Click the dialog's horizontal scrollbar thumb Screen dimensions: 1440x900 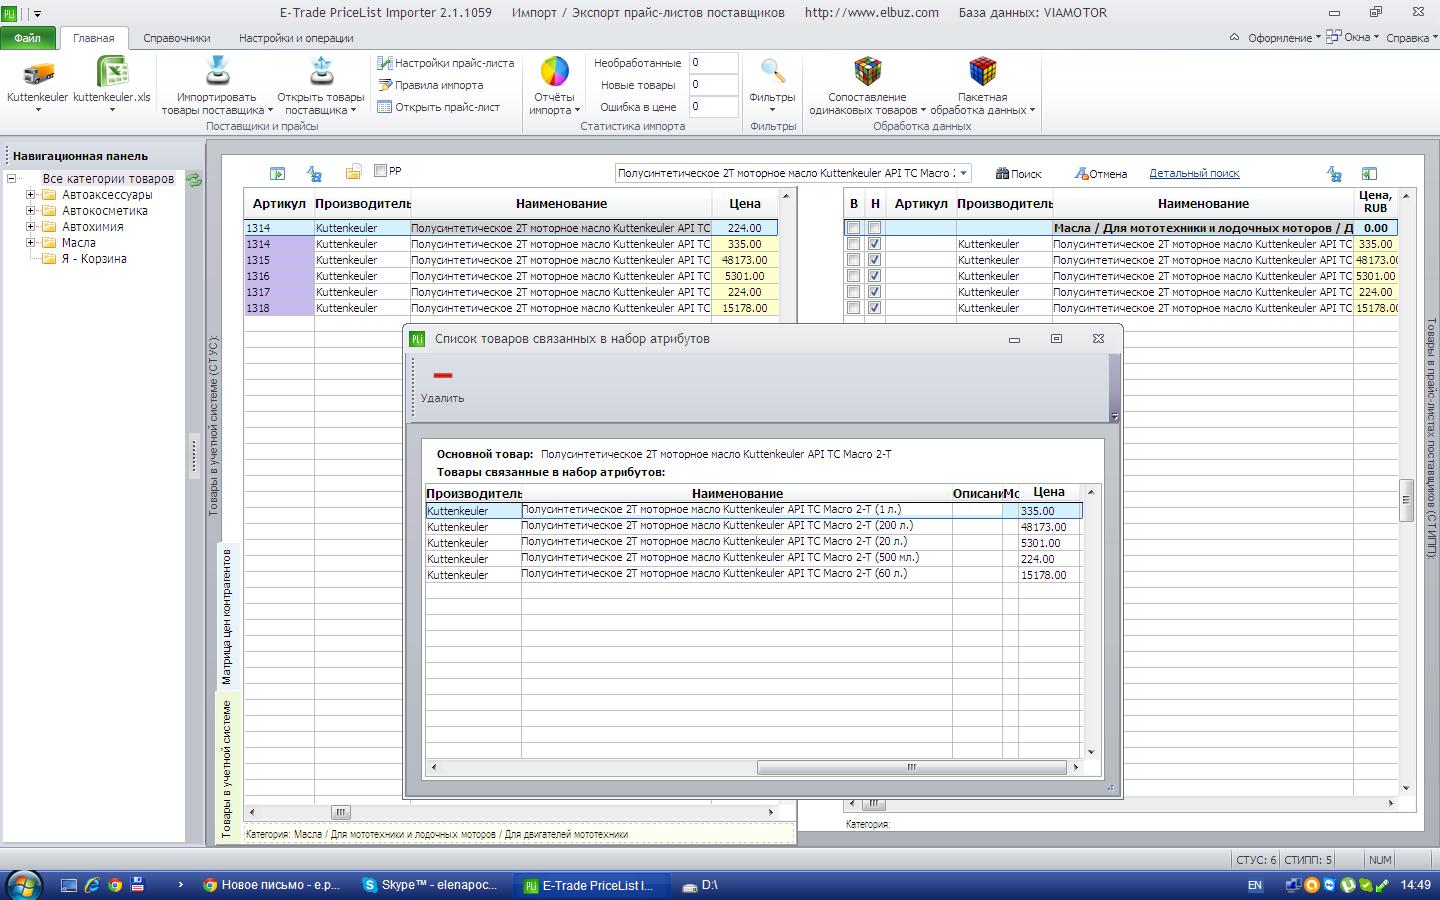pos(912,767)
